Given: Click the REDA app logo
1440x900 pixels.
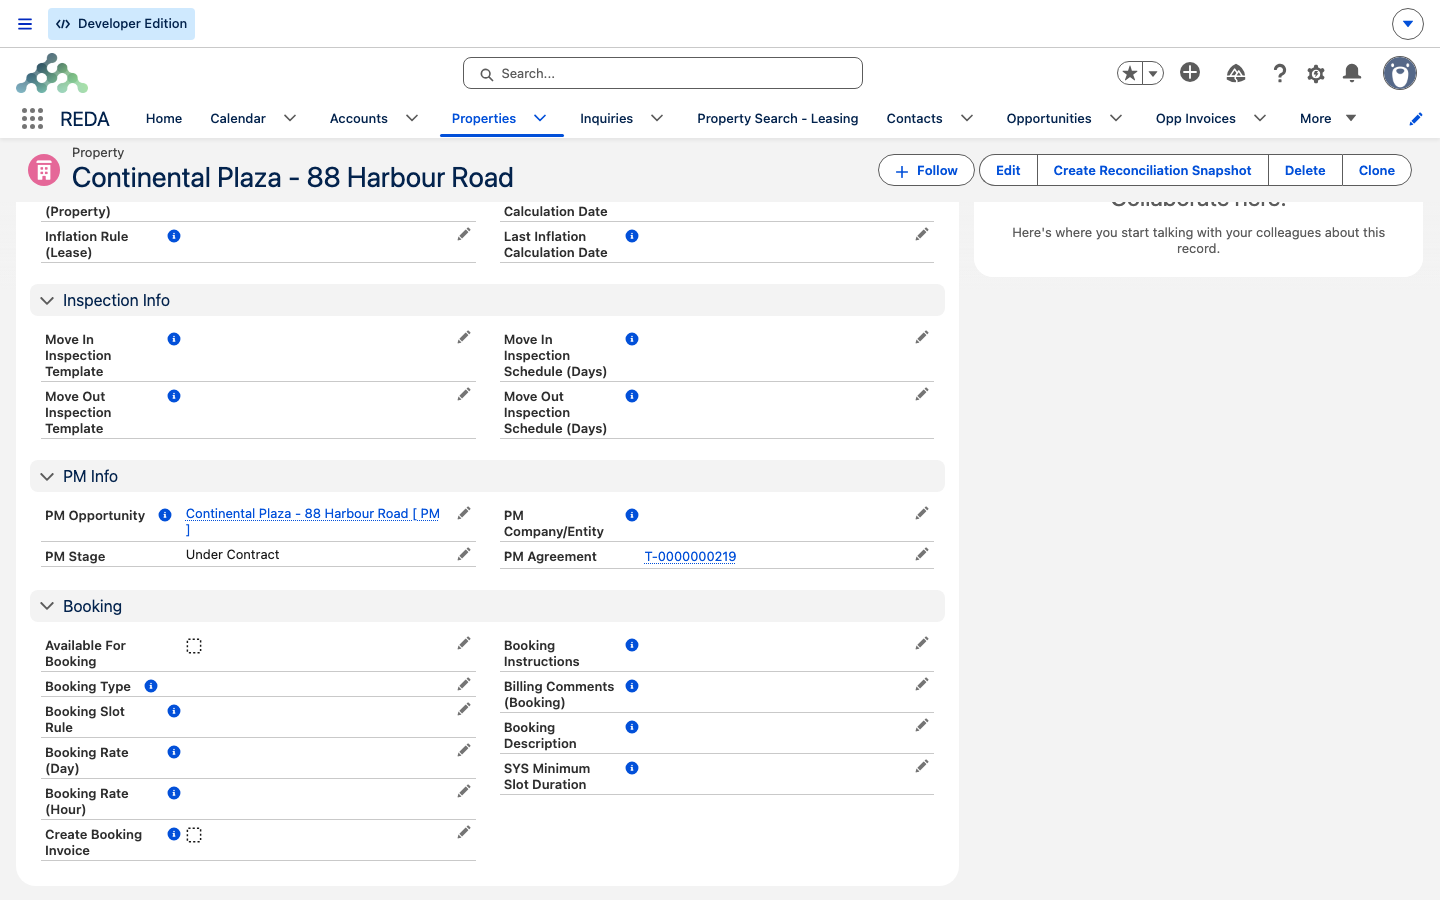Looking at the screenshot, I should point(52,74).
